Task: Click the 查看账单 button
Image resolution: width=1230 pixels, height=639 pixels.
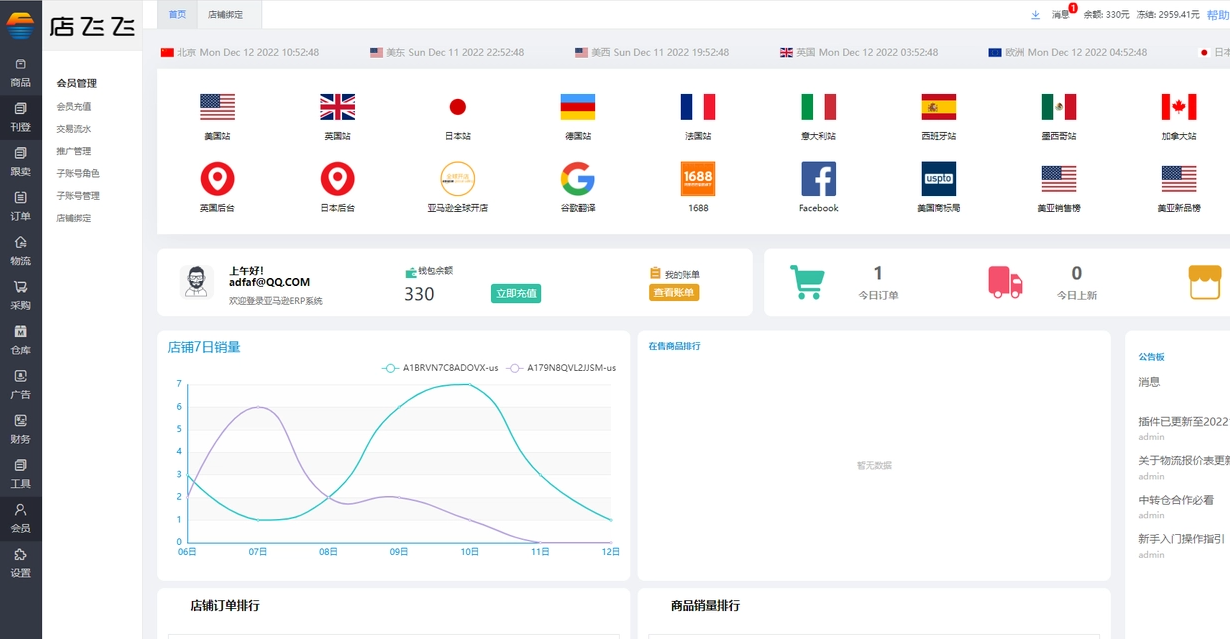Action: [674, 292]
